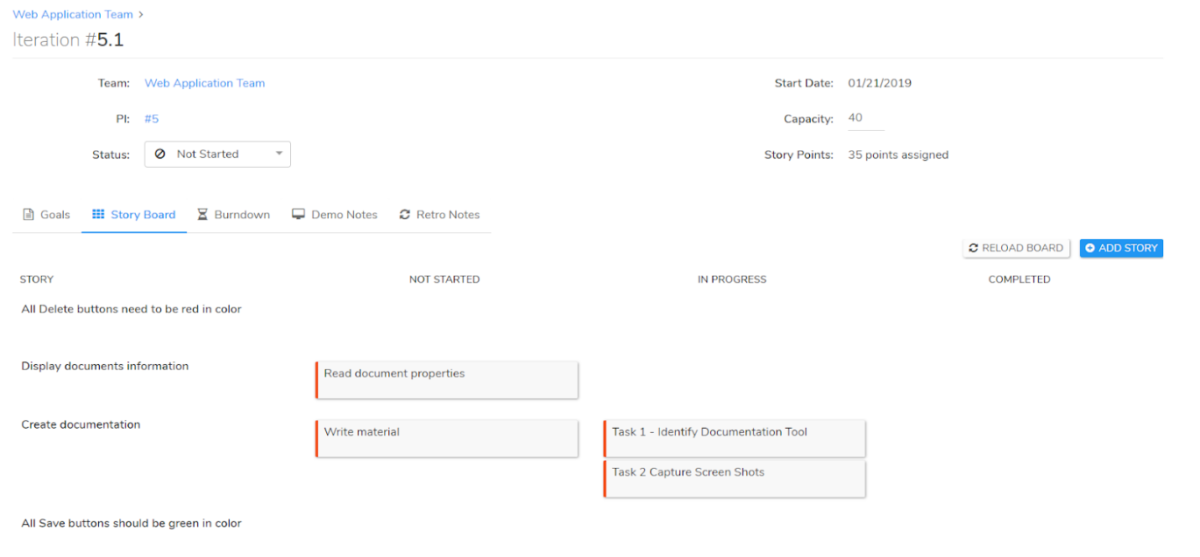Screen dimensions: 1200x557
Task: Switch to Retro Notes tab
Action: coord(439,215)
